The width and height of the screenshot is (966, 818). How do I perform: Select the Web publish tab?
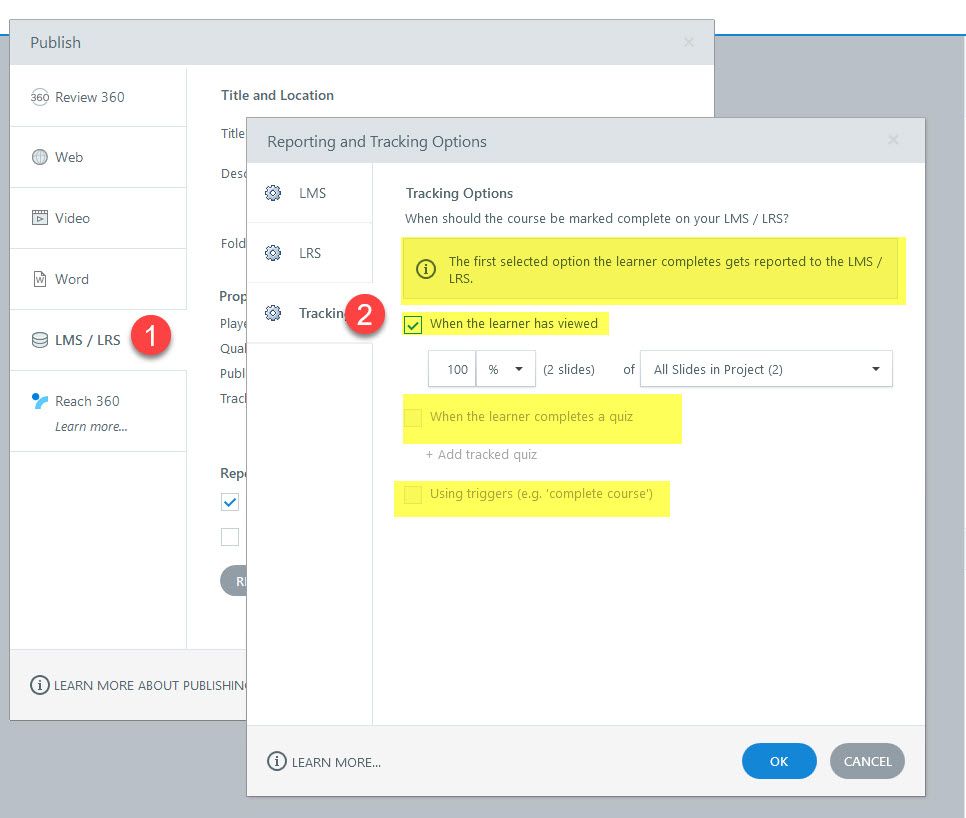(98, 157)
